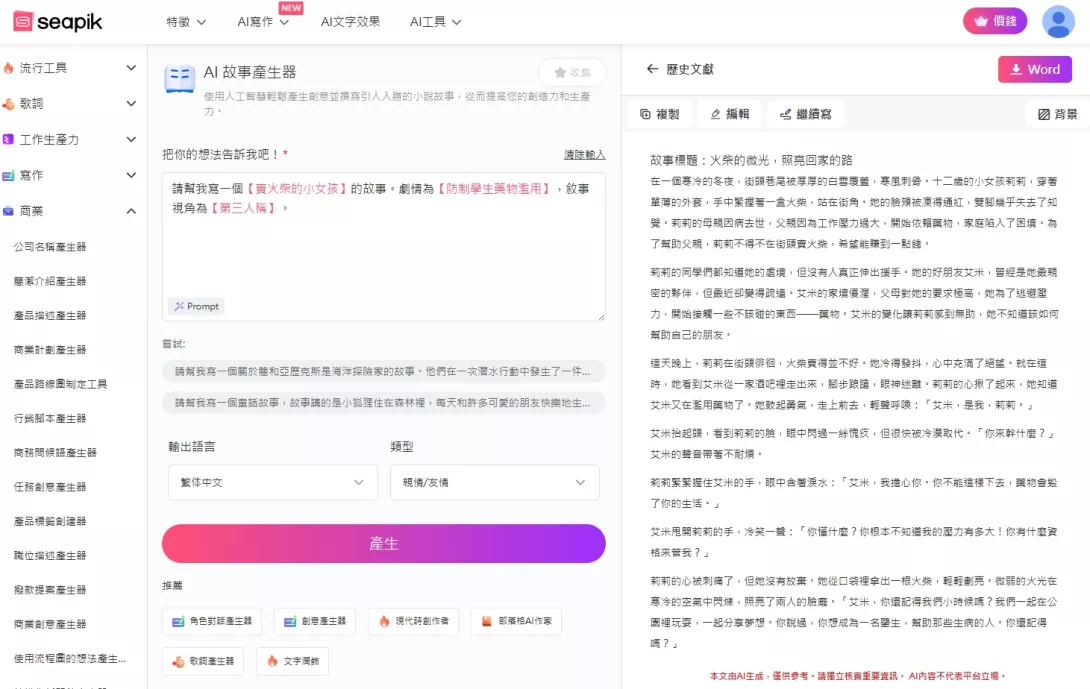Toggle the 收藏 favorite star button
The image size is (1090, 689).
tap(572, 72)
